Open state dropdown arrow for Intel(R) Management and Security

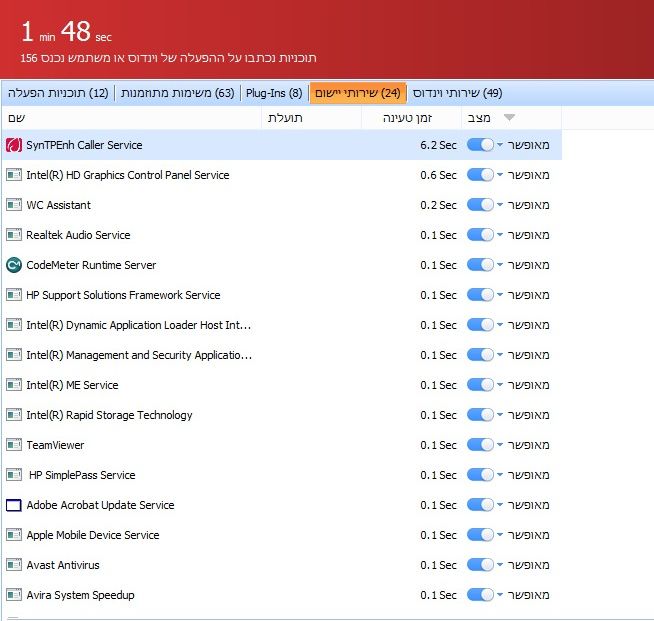[x=500, y=355]
